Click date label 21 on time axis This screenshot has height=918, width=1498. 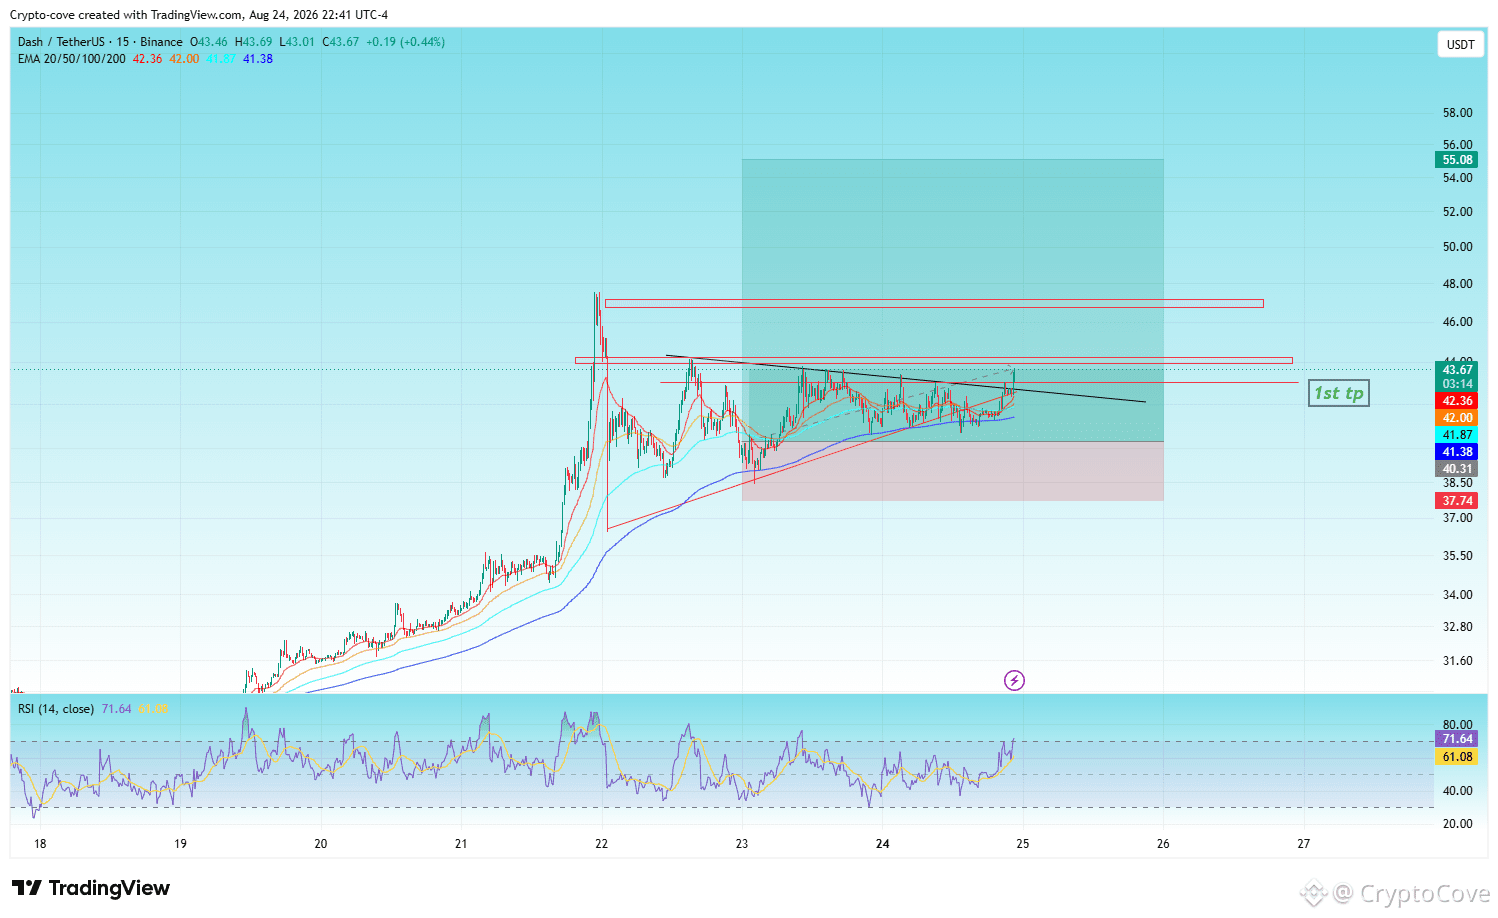461,844
